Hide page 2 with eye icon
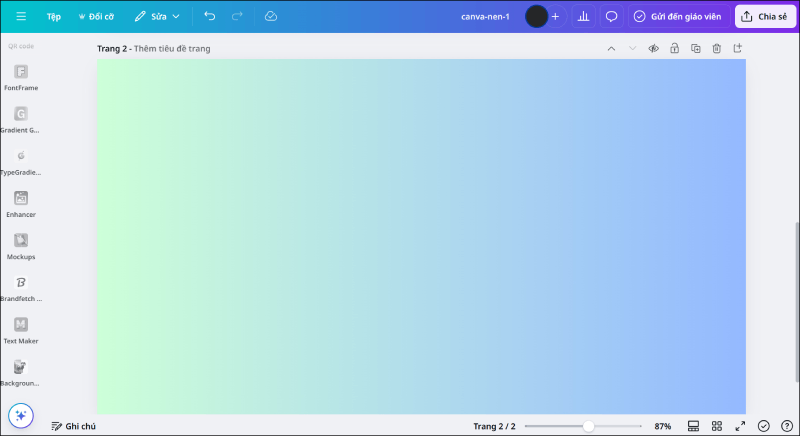The width and height of the screenshot is (800, 436). [654, 48]
